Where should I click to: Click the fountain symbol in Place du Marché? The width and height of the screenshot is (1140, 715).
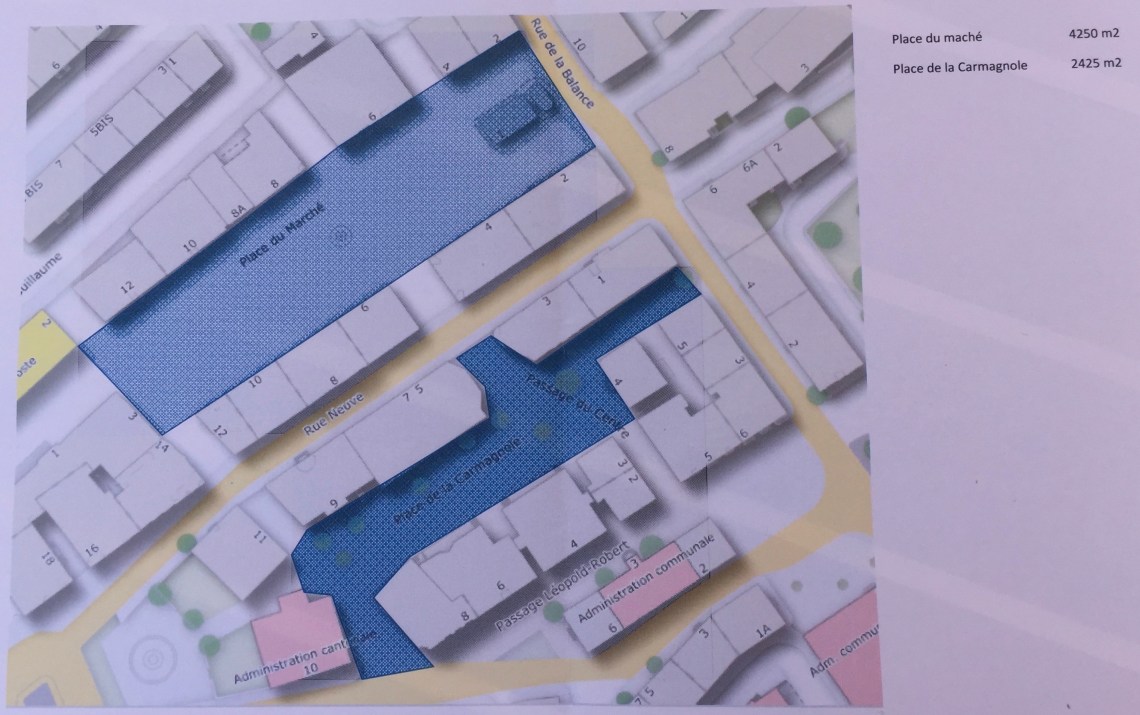[341, 236]
